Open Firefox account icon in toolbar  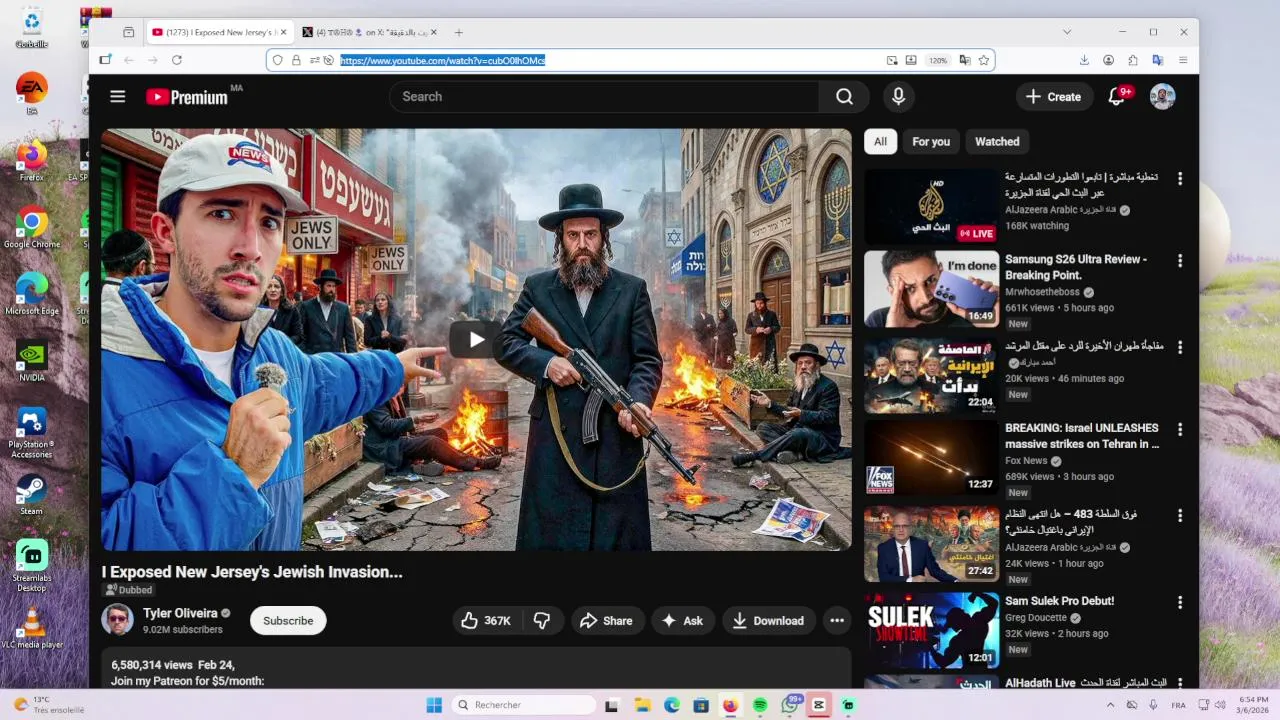pos(1108,60)
